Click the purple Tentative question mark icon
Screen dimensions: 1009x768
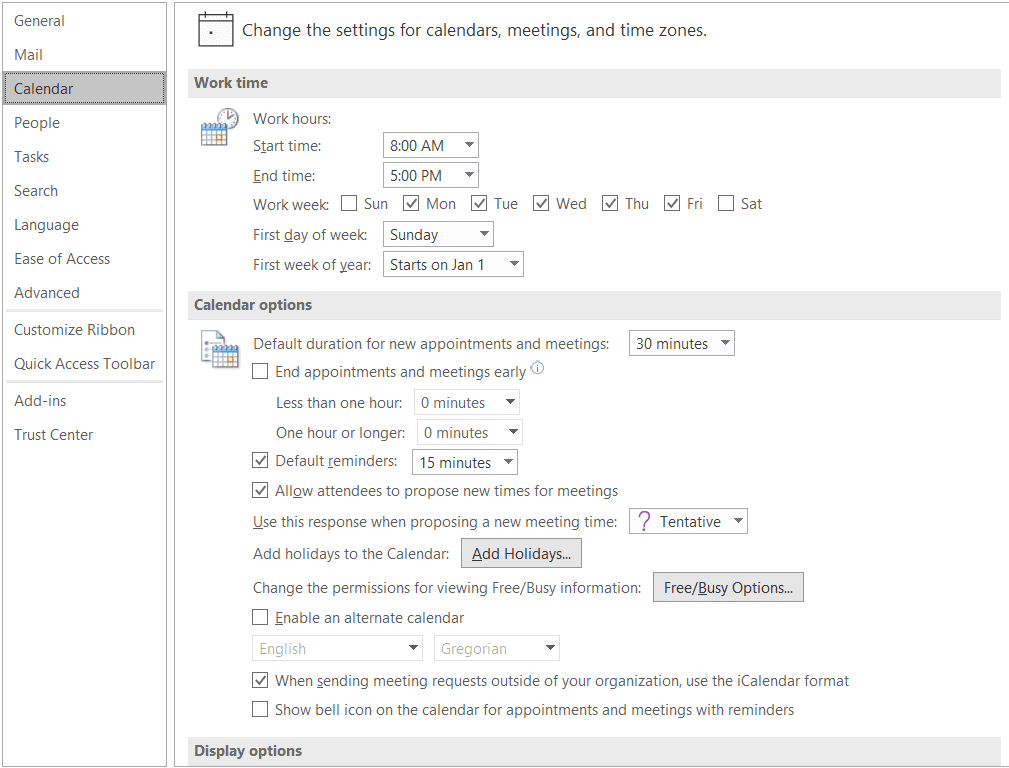tap(644, 521)
